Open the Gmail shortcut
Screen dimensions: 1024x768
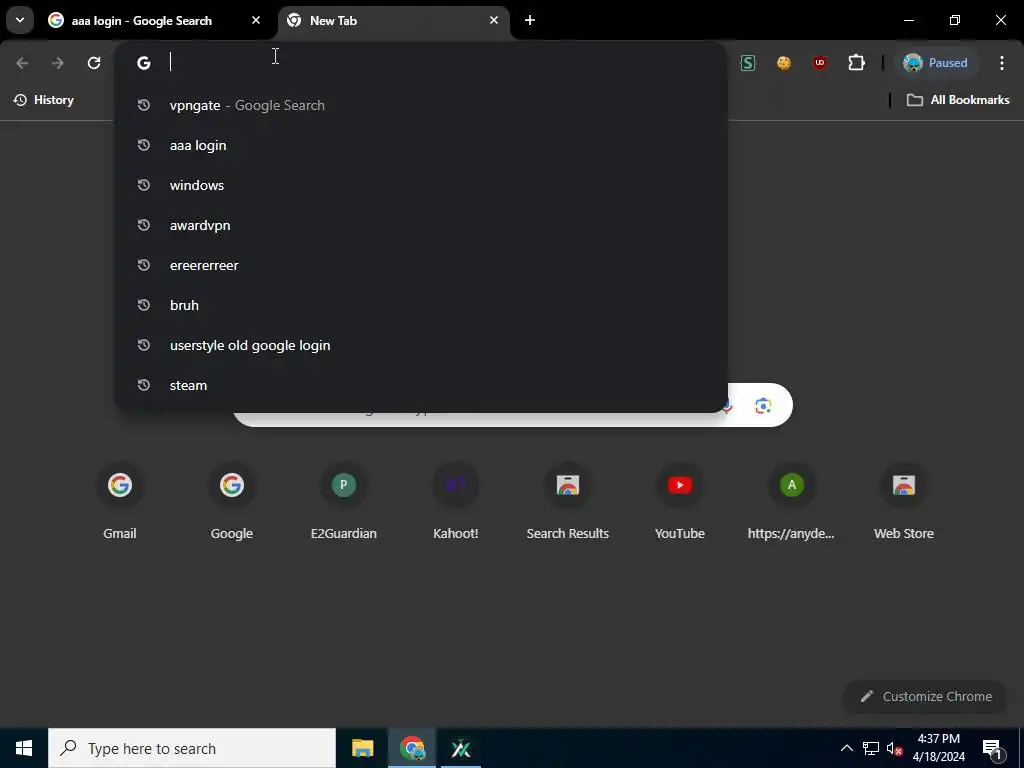[x=120, y=503]
